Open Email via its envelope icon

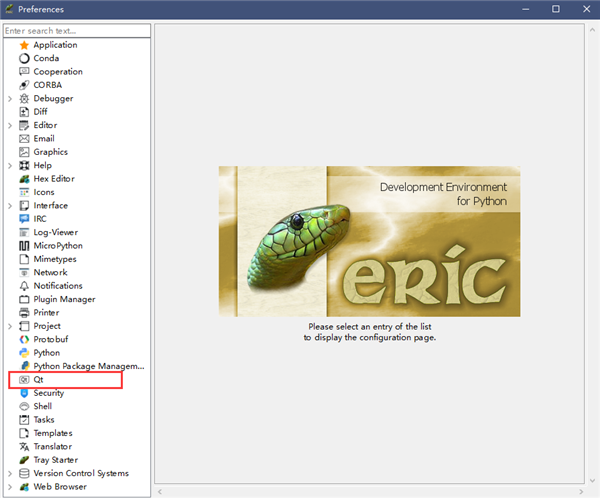[x=24, y=139]
